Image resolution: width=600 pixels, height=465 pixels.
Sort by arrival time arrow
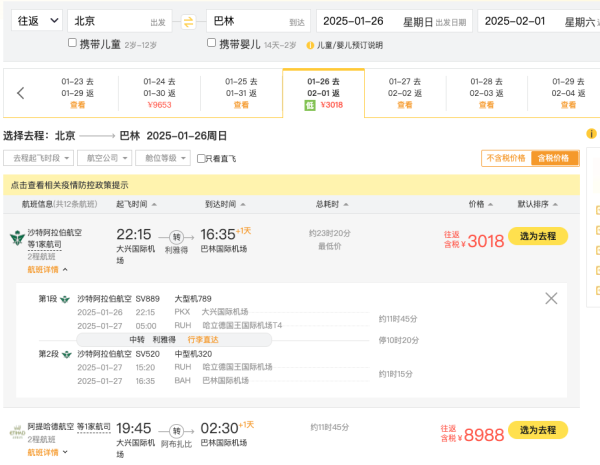click(x=243, y=205)
